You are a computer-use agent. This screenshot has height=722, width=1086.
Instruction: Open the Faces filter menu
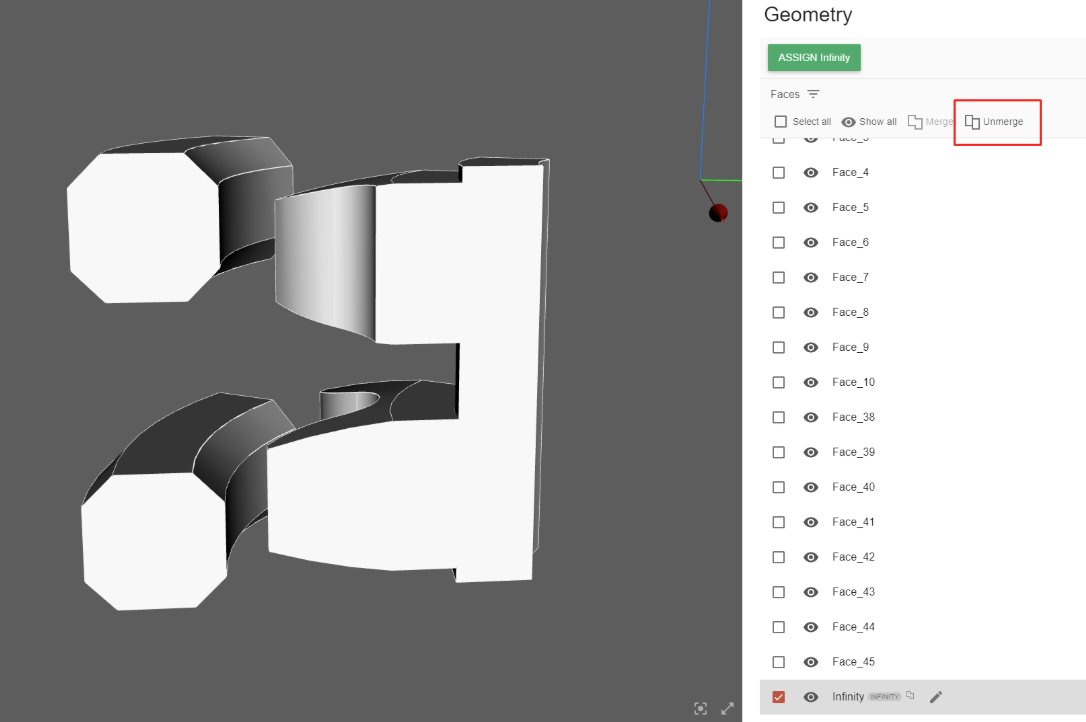[813, 94]
